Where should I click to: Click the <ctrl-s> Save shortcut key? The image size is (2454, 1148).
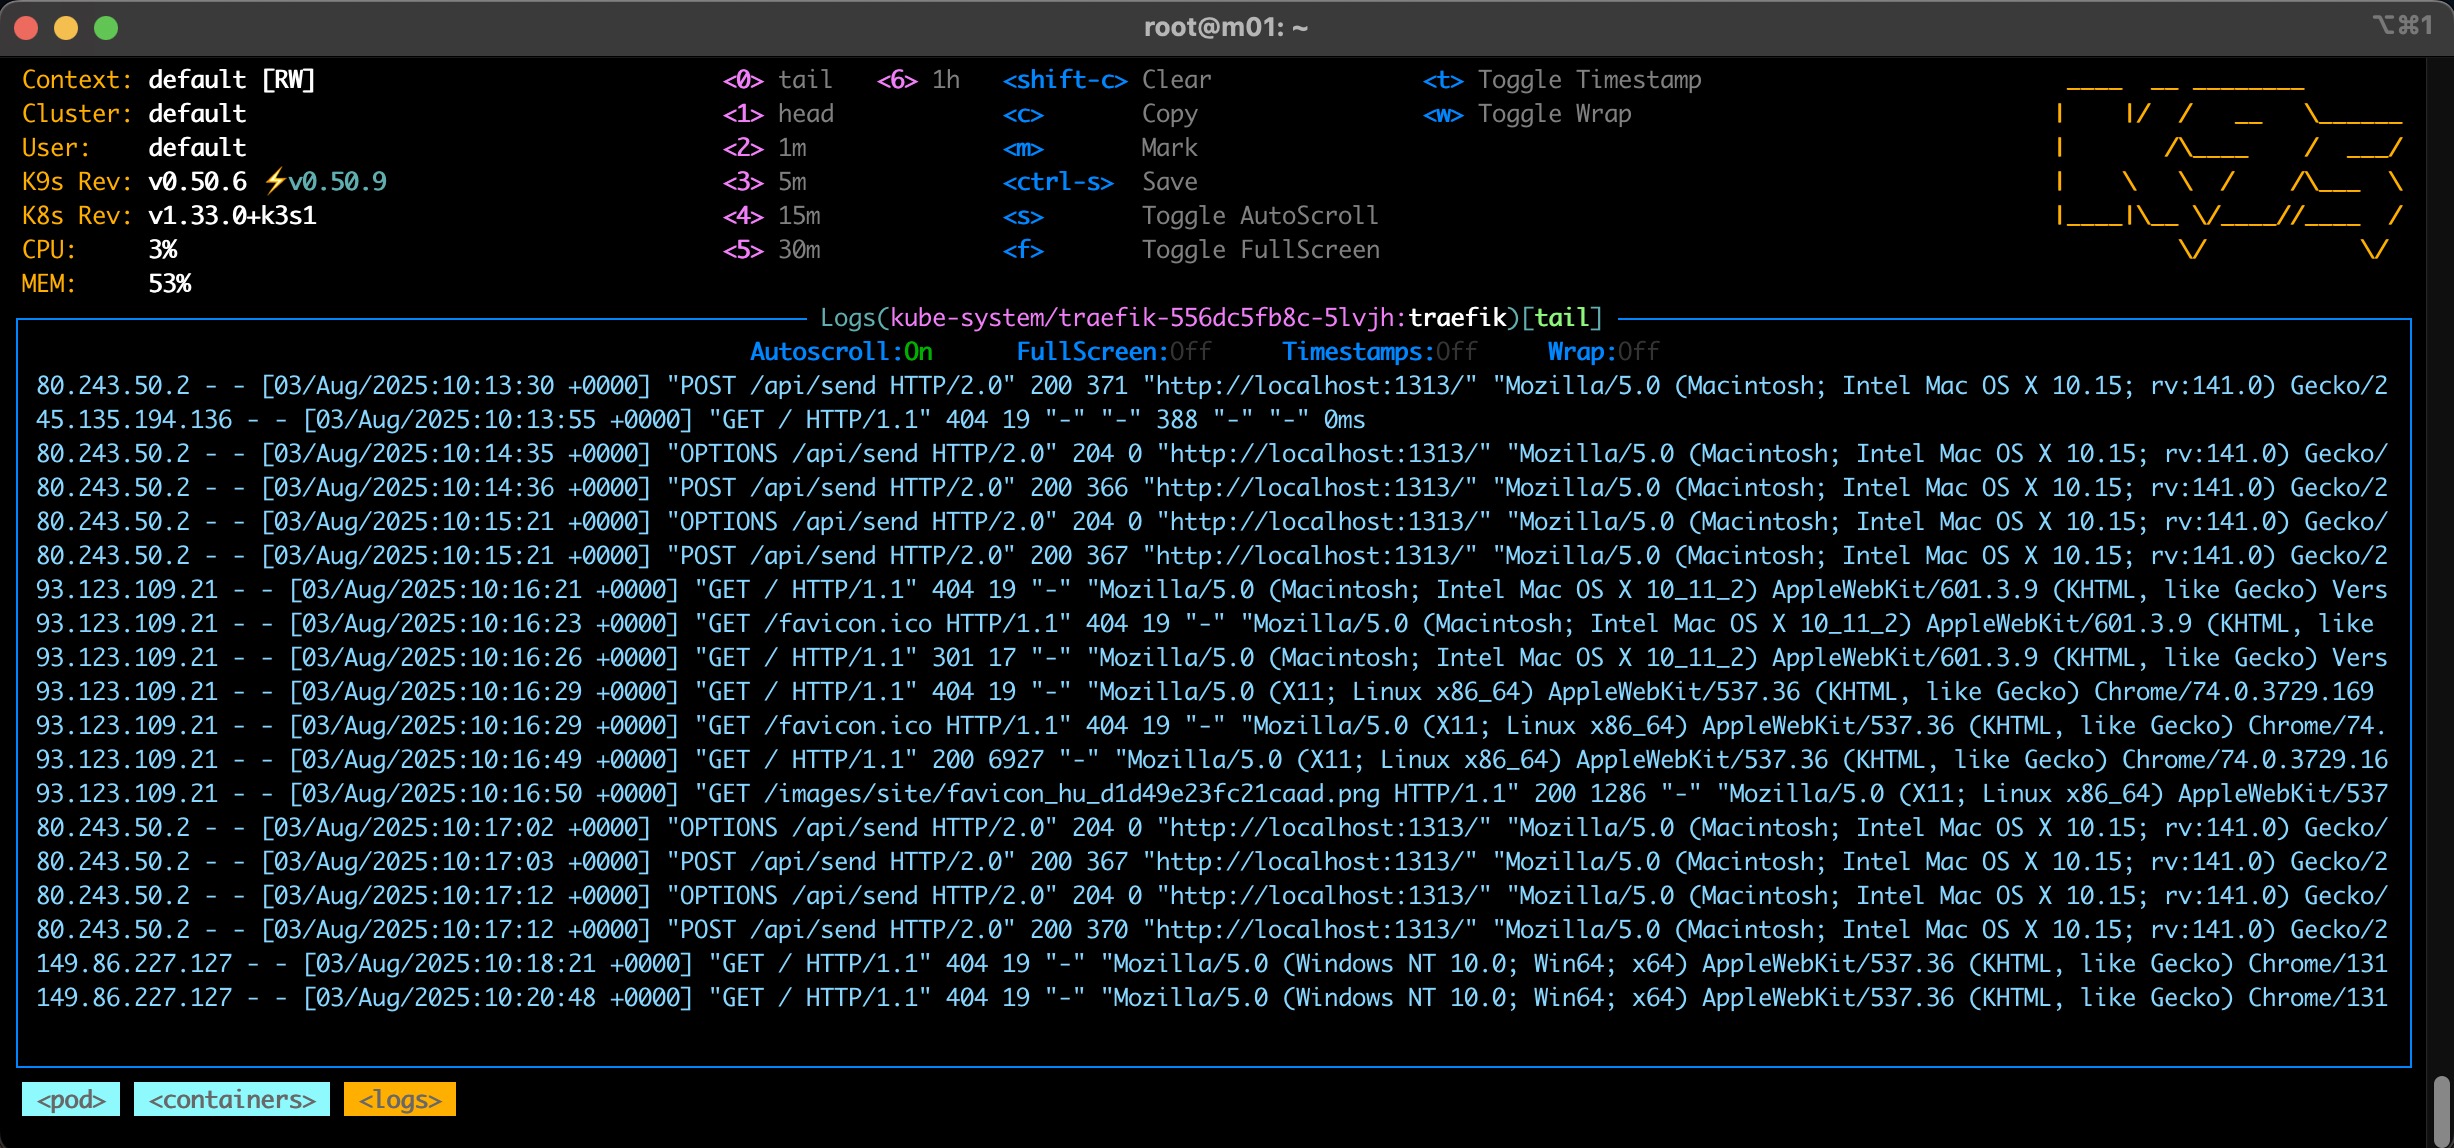pos(1057,182)
